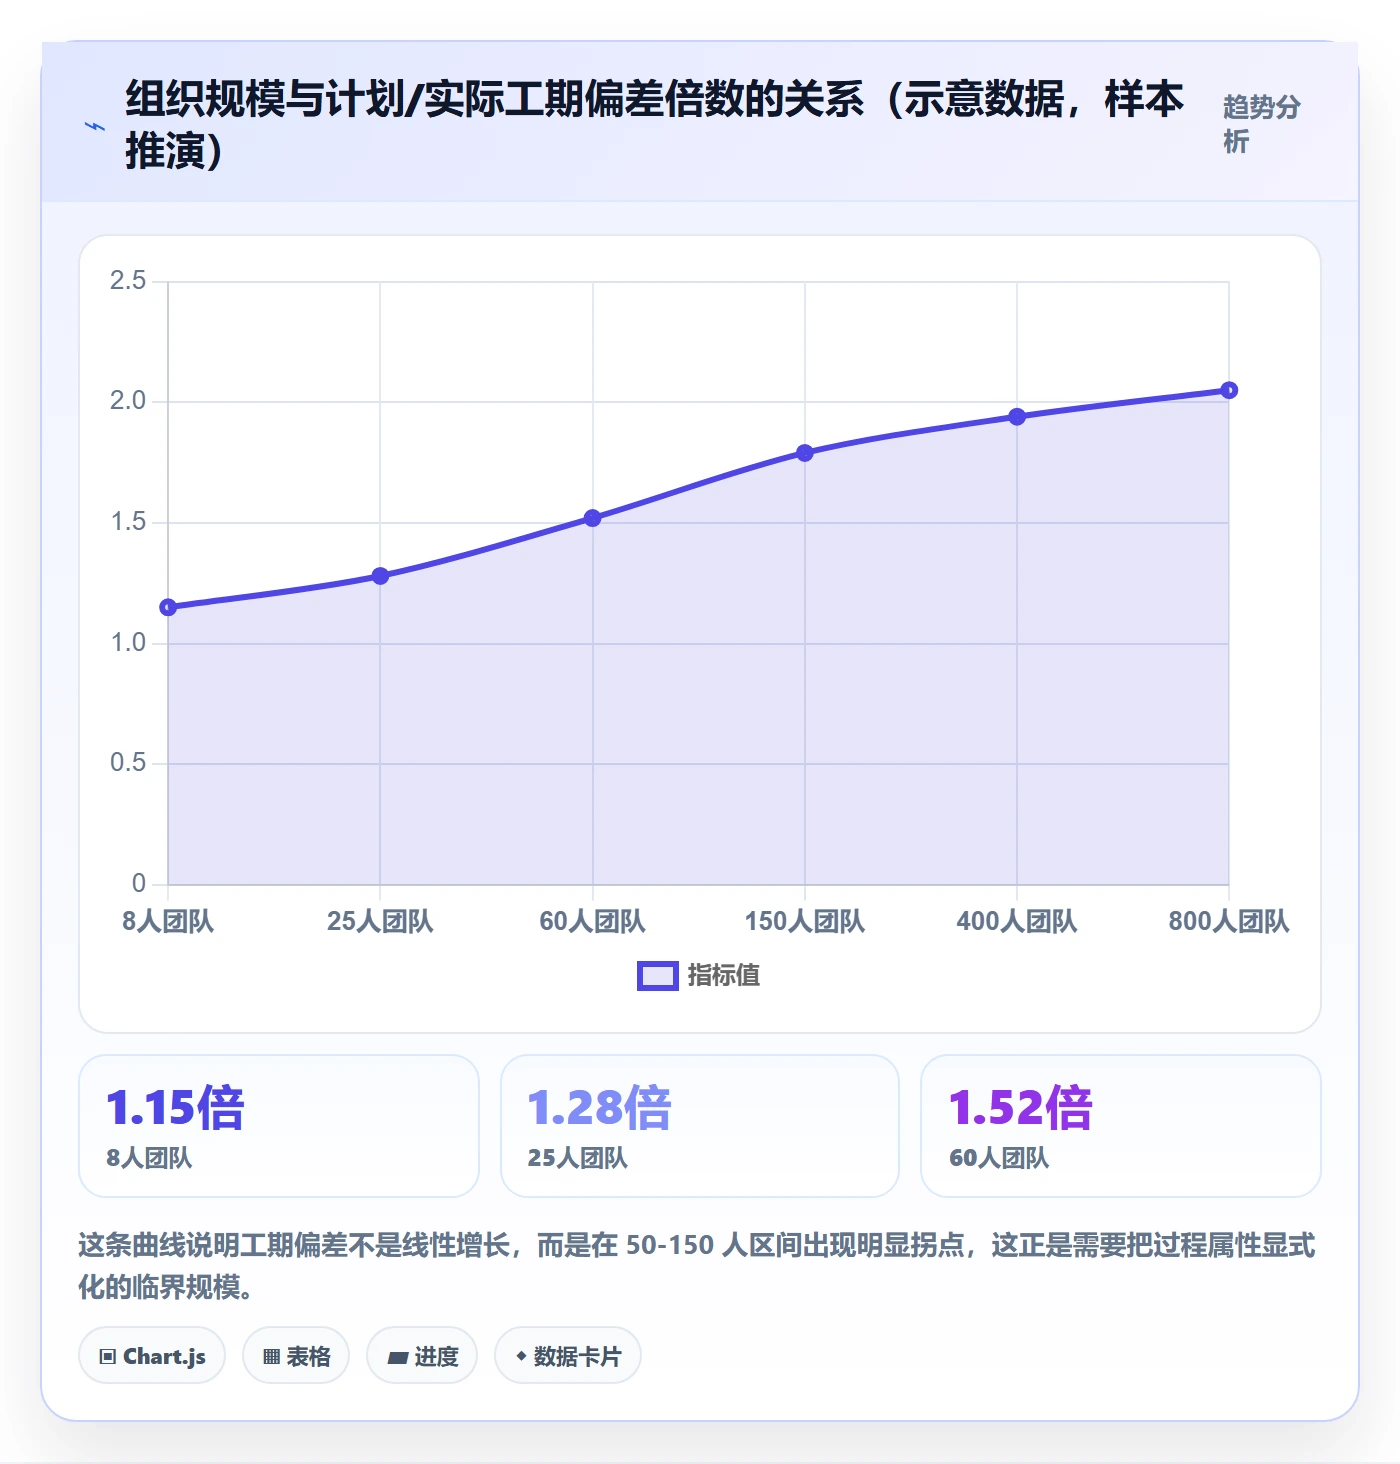This screenshot has width=1400, height=1464.
Task: Toggle the 指标值 legend color box
Action: (x=657, y=976)
